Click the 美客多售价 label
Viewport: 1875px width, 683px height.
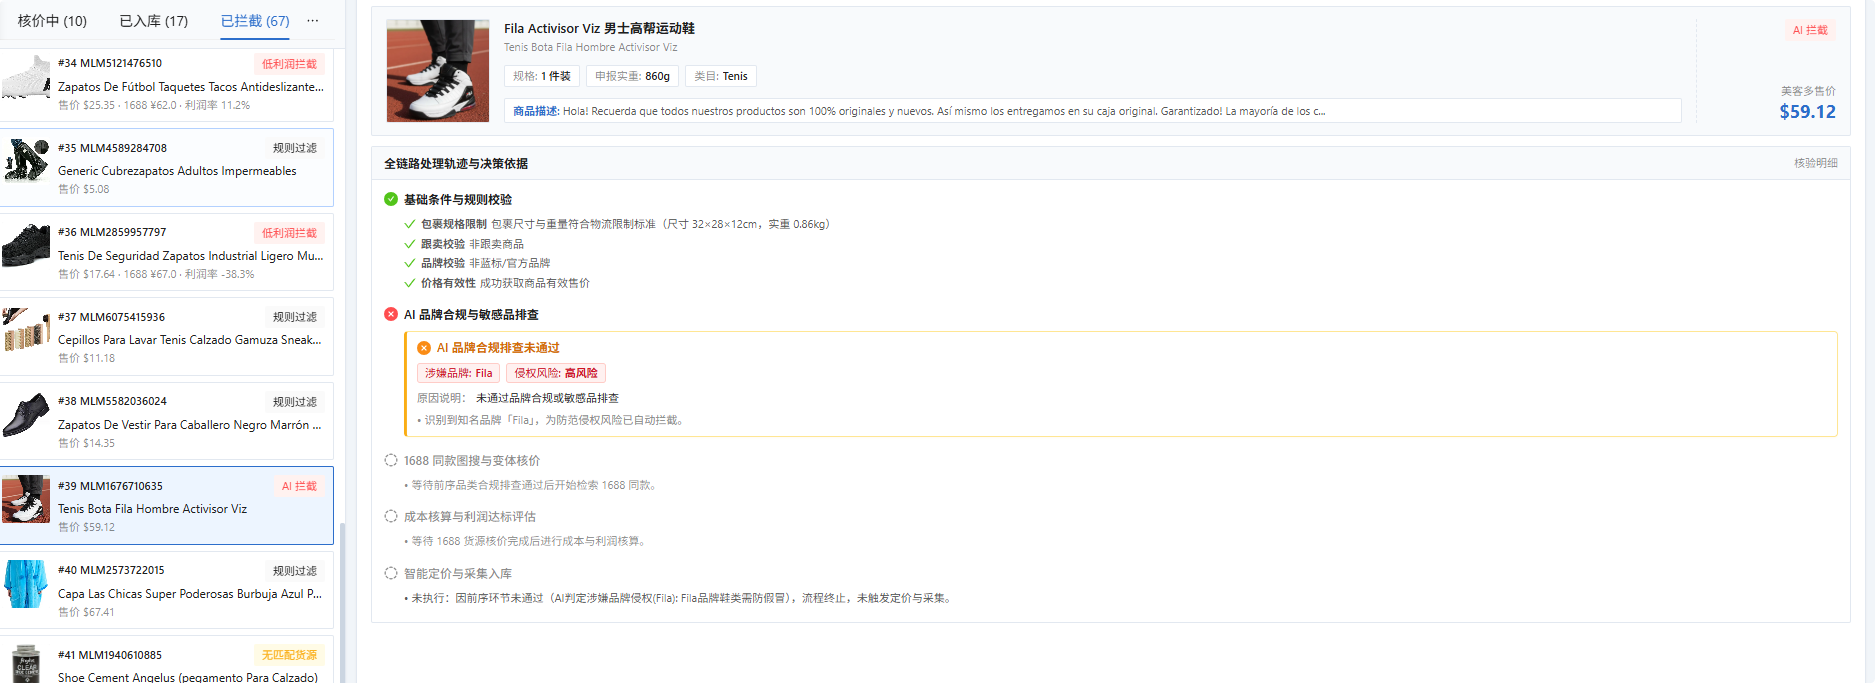coord(1808,91)
